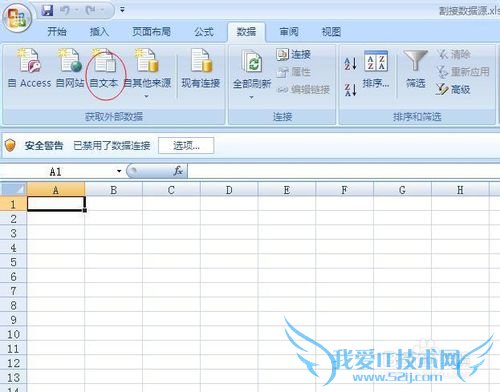500x392 pixels.
Task: Open the 排序... dialog
Action: pos(376,70)
